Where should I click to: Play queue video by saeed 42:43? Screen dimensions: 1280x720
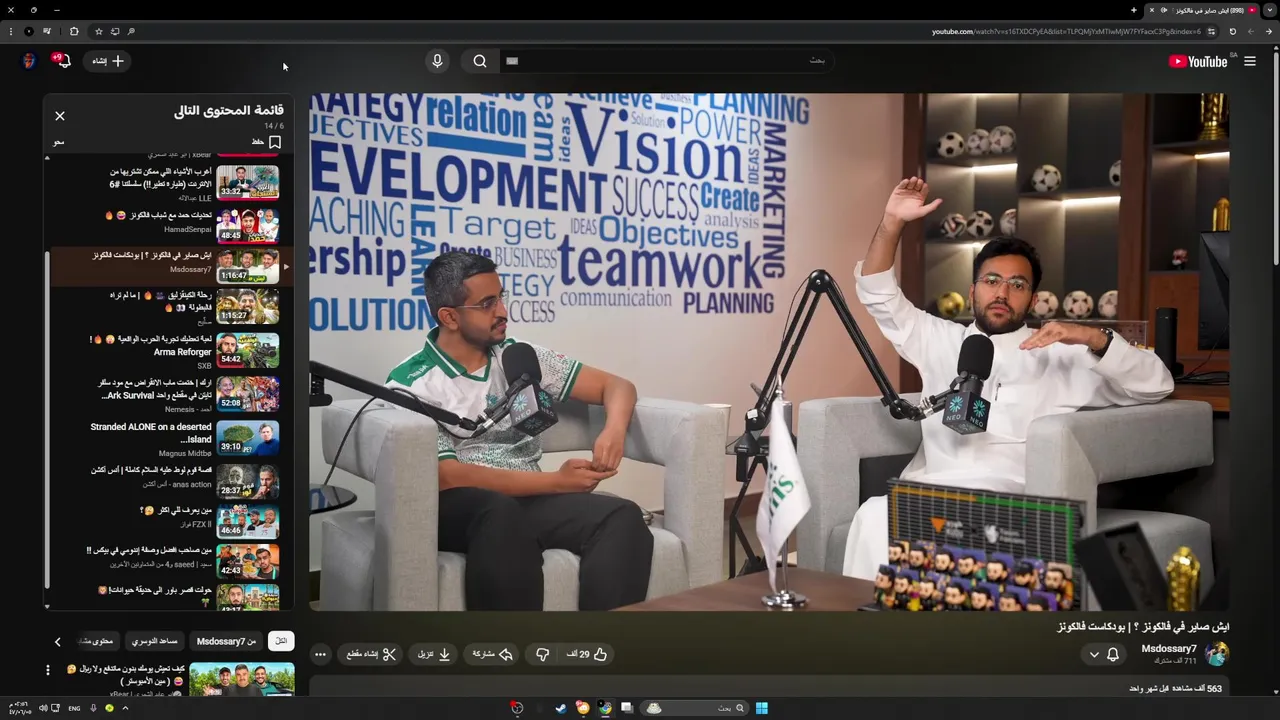tap(172, 561)
